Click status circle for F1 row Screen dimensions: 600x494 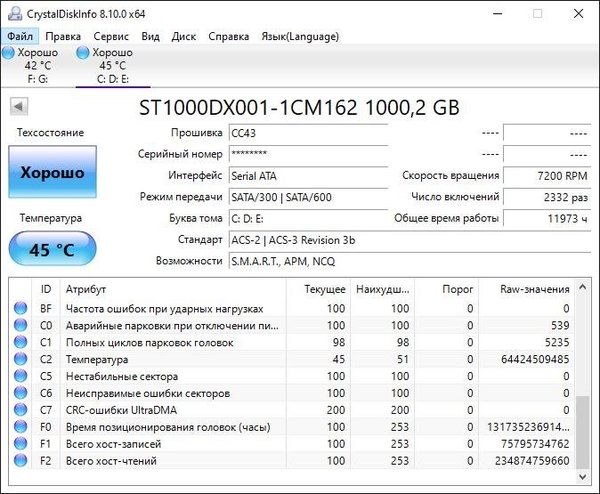coord(20,443)
